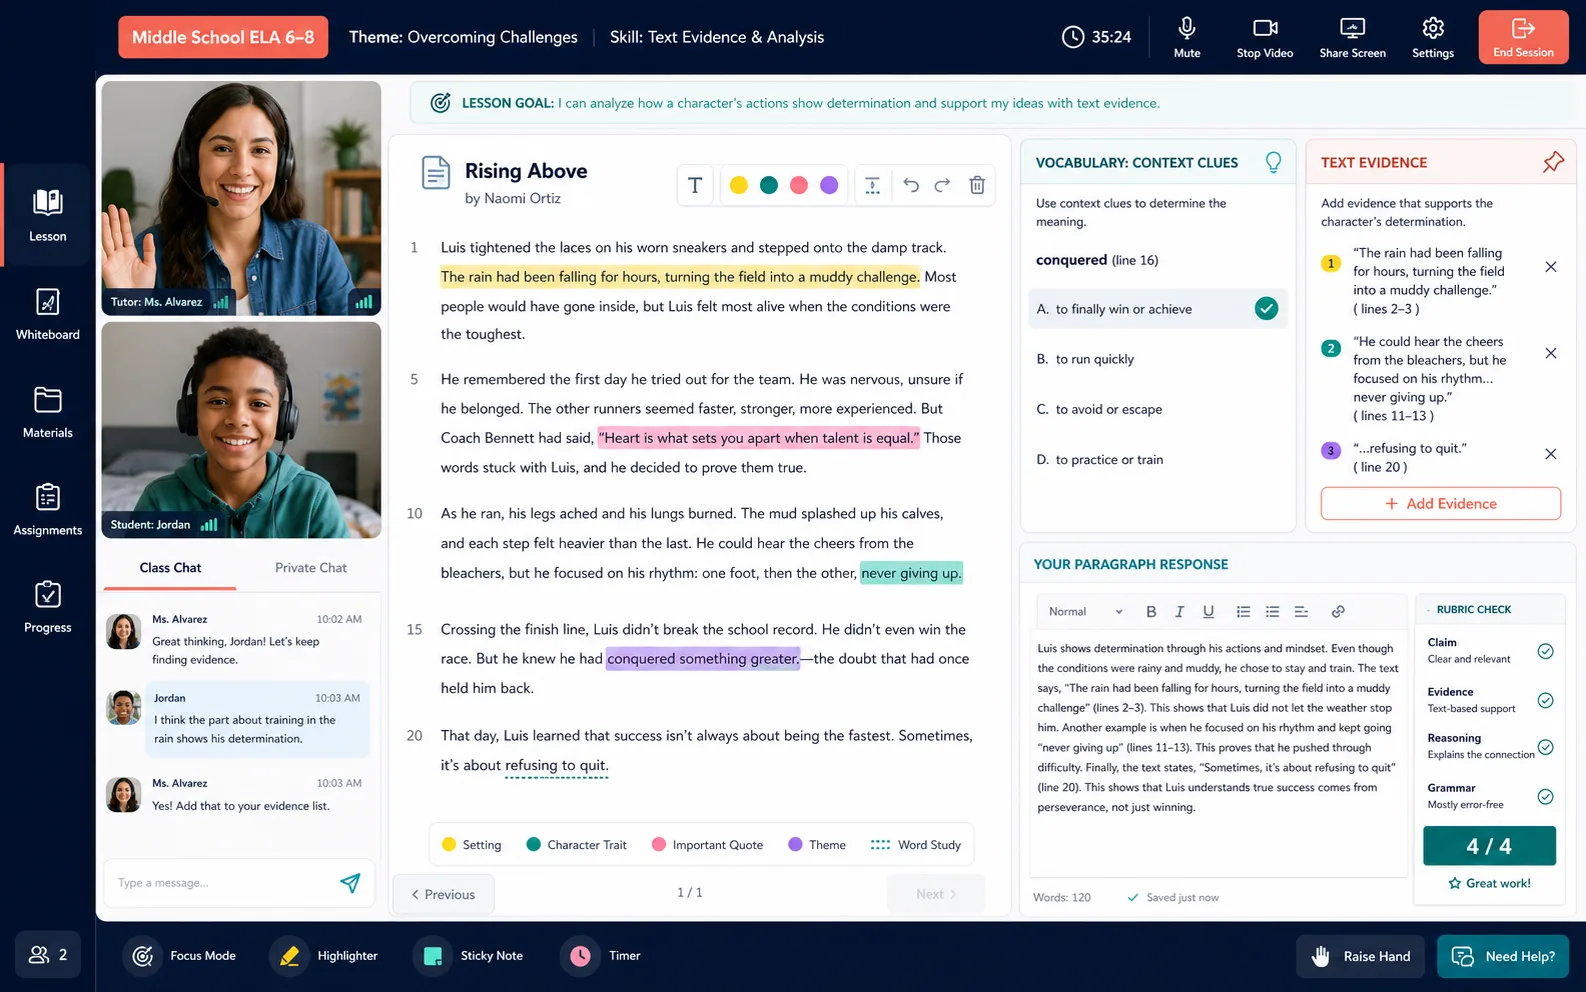Insert numbered list in response editor
1586x992 pixels.
click(1243, 611)
